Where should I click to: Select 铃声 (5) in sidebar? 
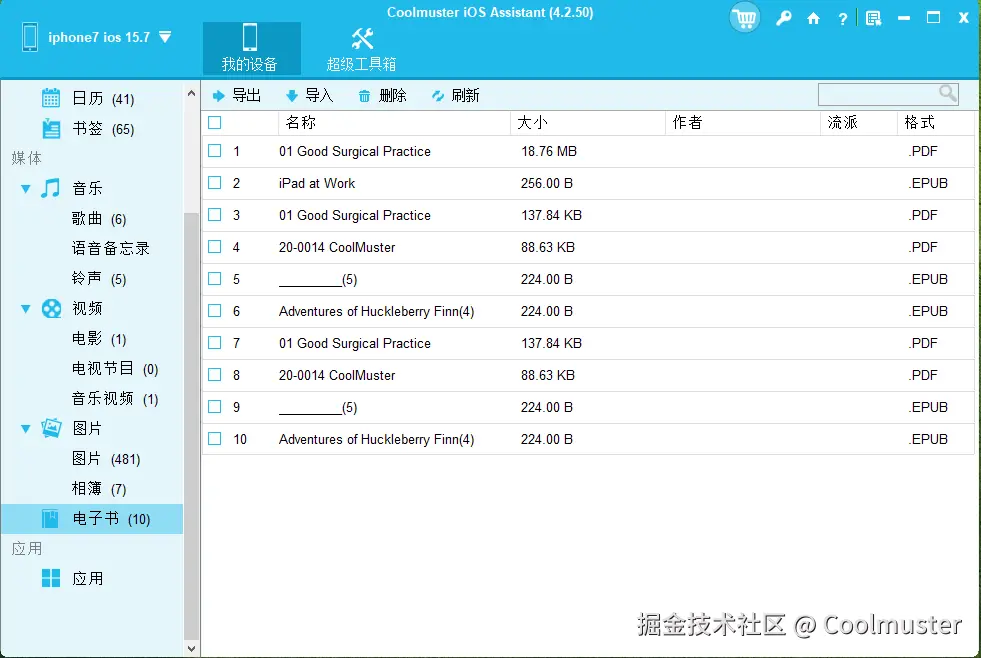[99, 278]
